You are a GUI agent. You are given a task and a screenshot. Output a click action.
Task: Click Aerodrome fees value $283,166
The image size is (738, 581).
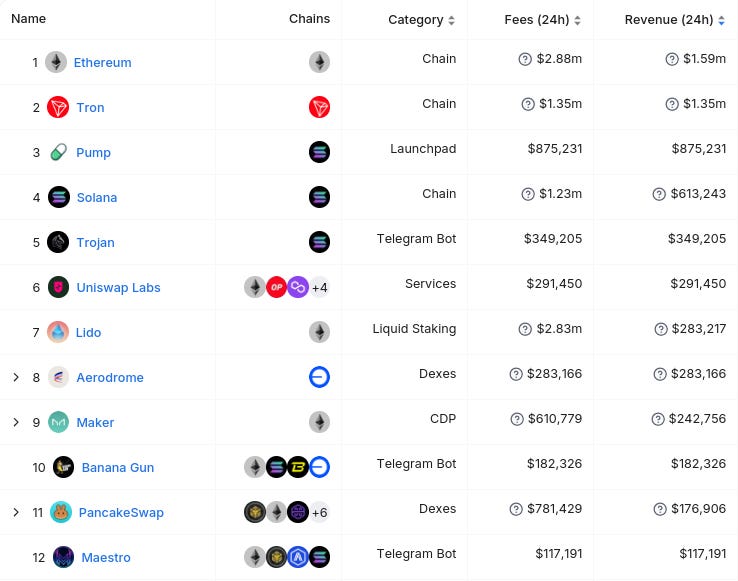(554, 374)
